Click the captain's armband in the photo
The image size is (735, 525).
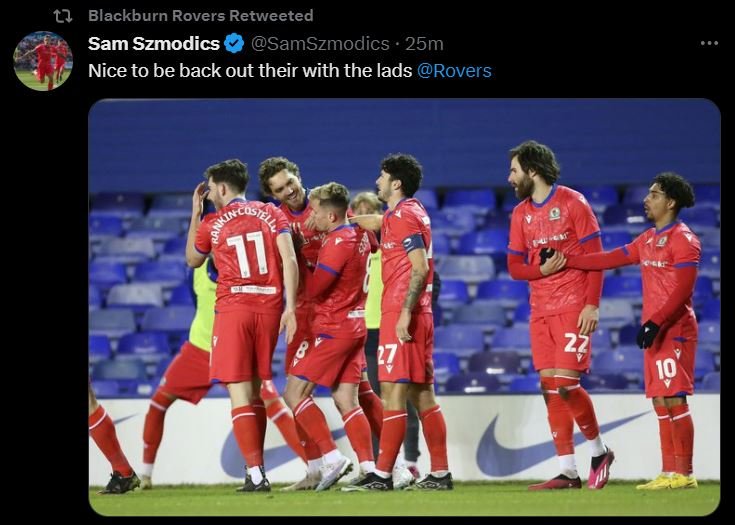(x=414, y=243)
